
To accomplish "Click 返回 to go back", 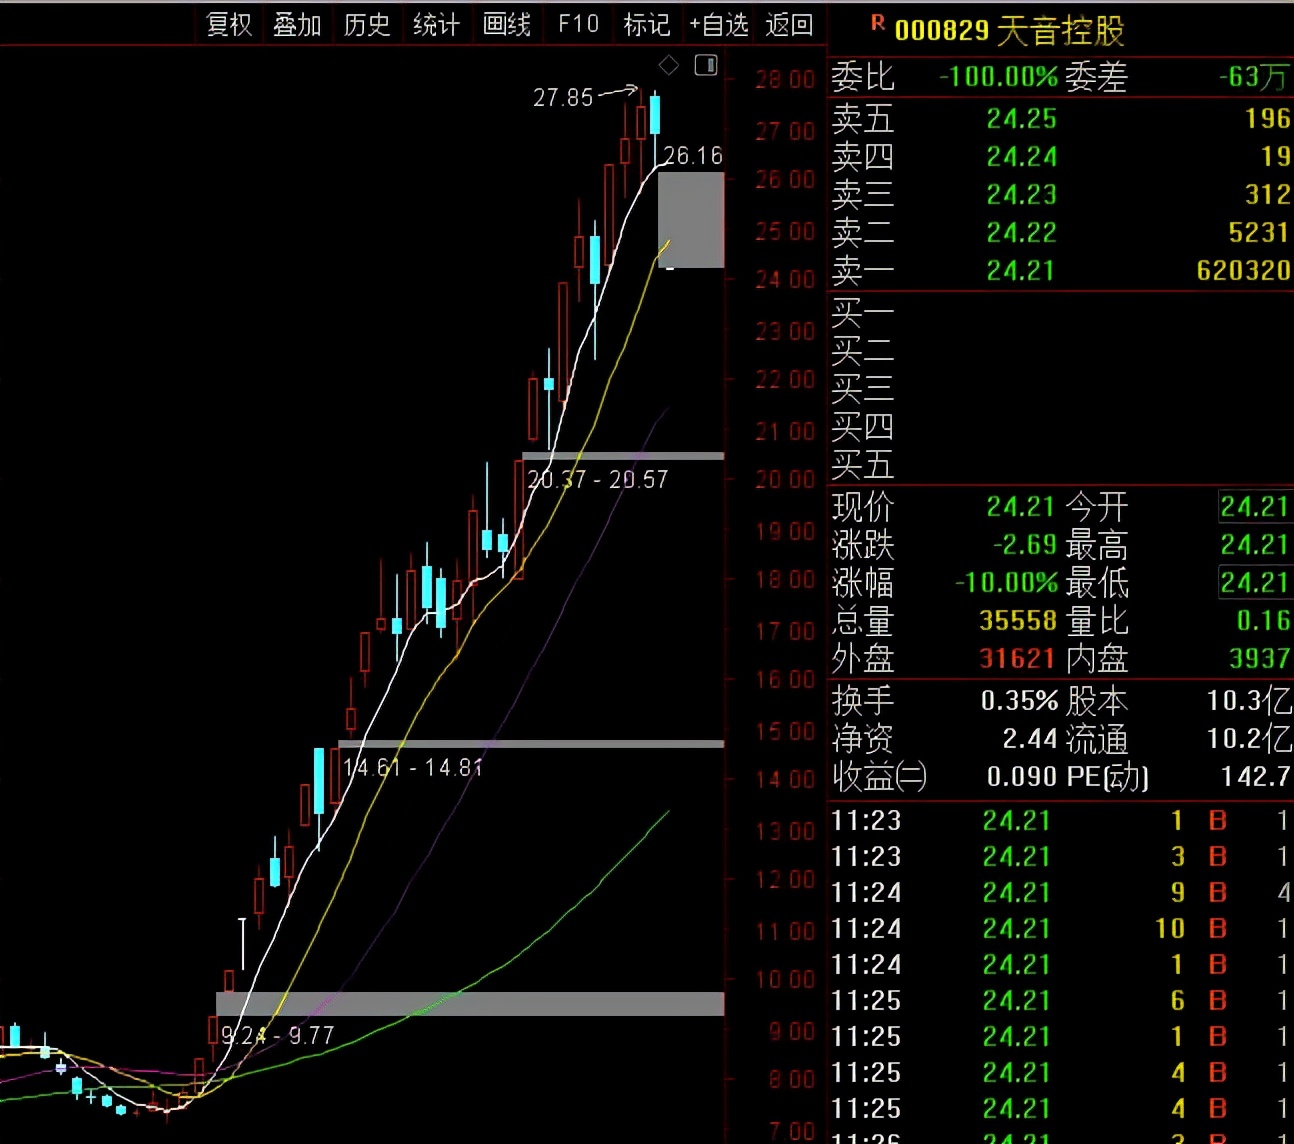I will pyautogui.click(x=789, y=24).
